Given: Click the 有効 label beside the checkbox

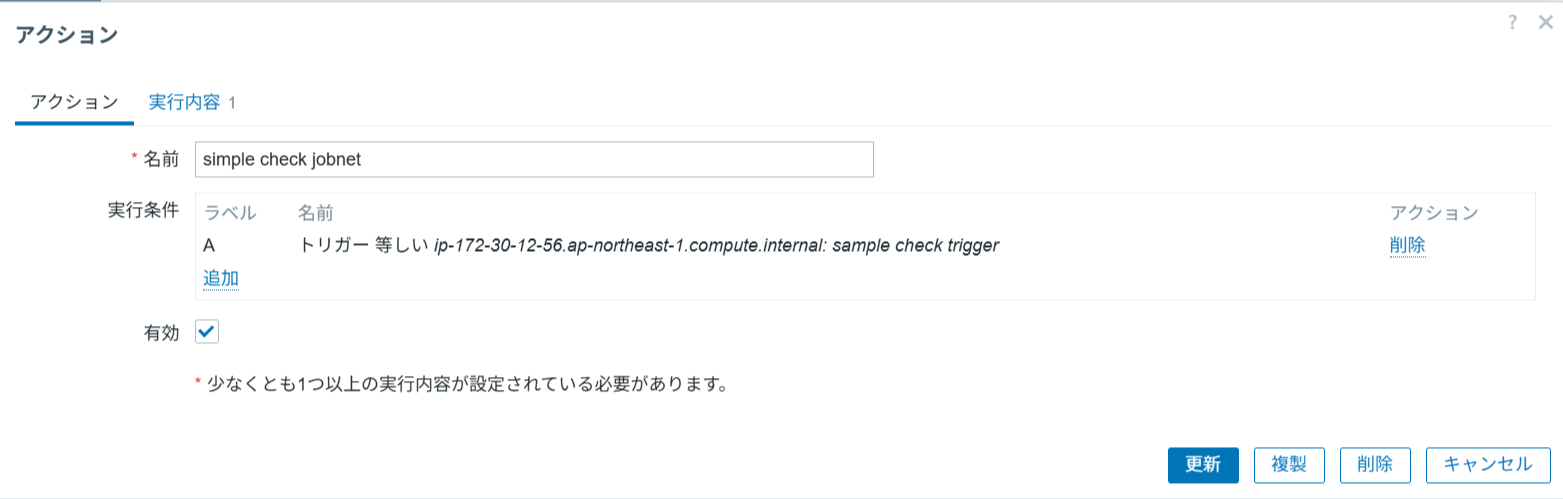Looking at the screenshot, I should tap(161, 333).
